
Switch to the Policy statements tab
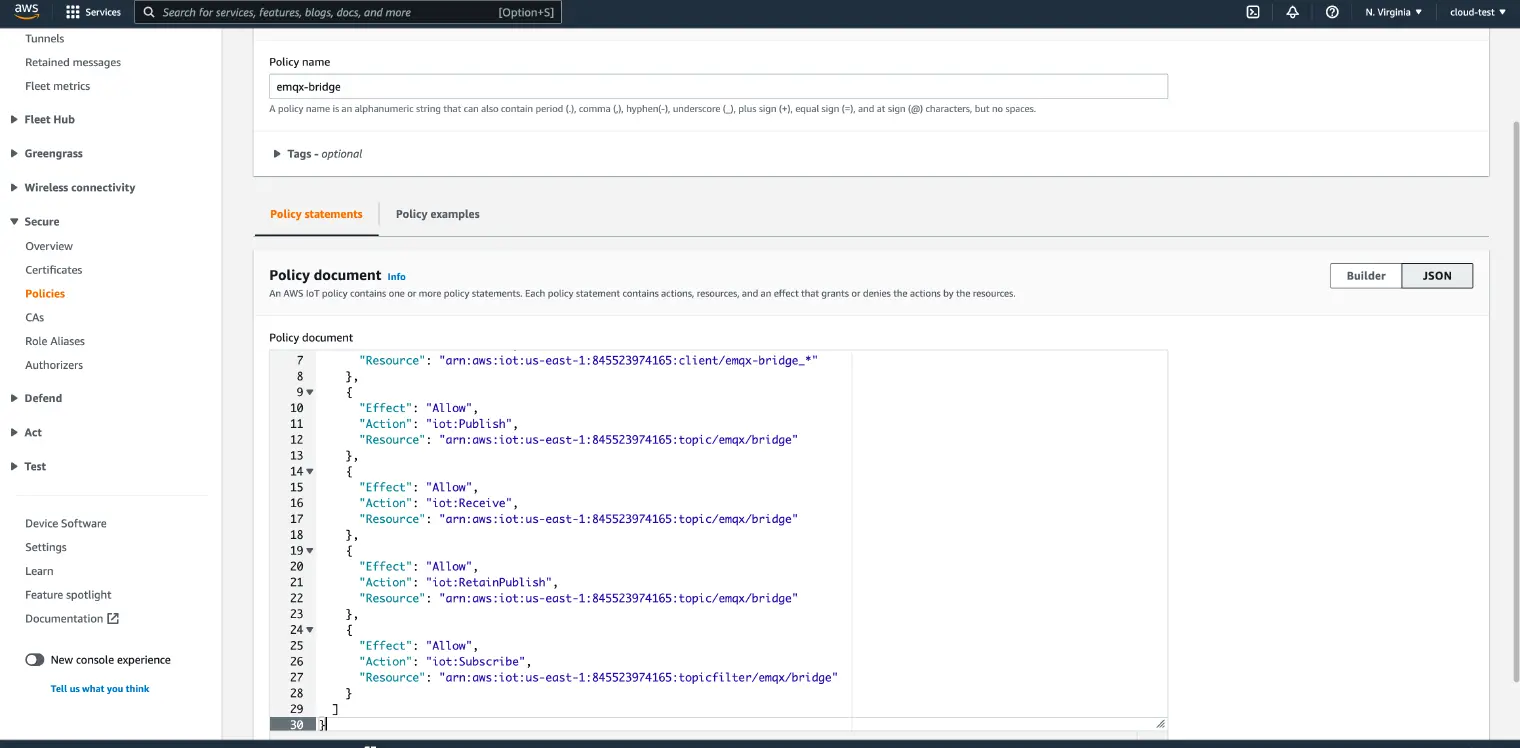316,214
